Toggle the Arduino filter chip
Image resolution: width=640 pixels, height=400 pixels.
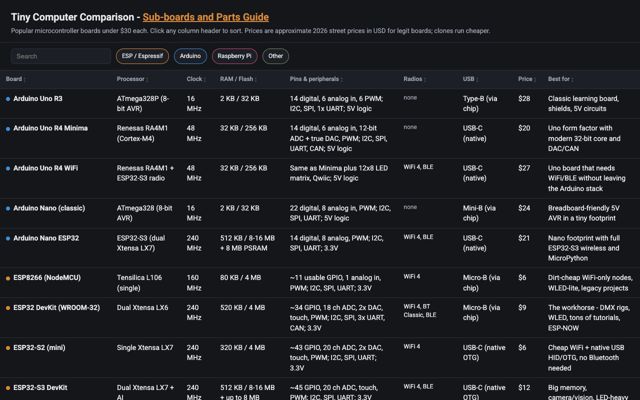[x=190, y=56]
